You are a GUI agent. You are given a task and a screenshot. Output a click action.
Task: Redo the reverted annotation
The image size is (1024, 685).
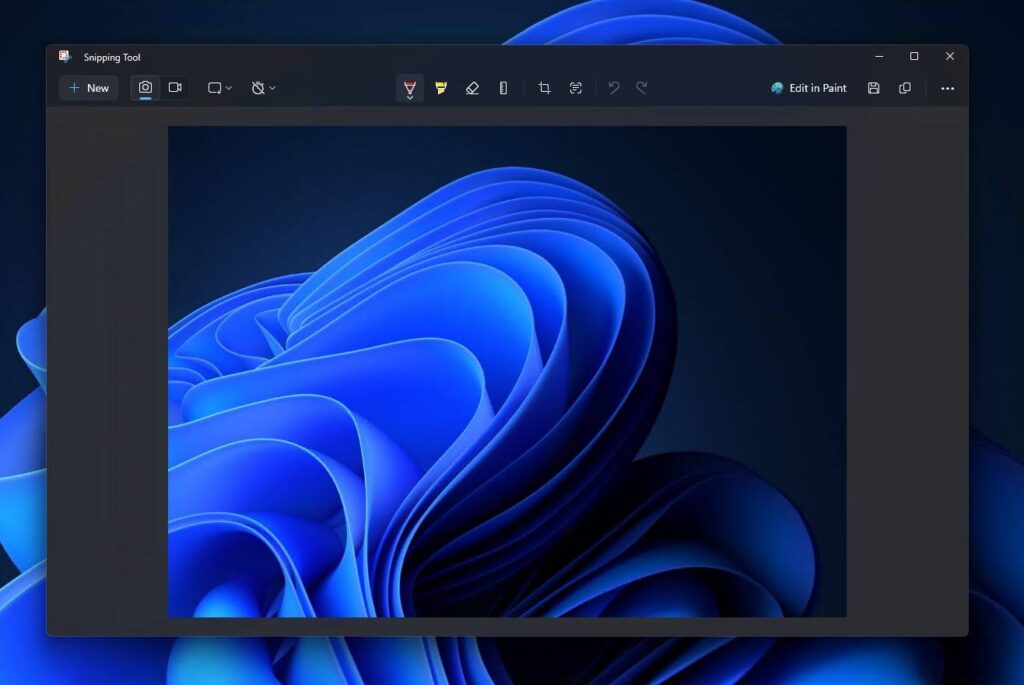pos(642,88)
